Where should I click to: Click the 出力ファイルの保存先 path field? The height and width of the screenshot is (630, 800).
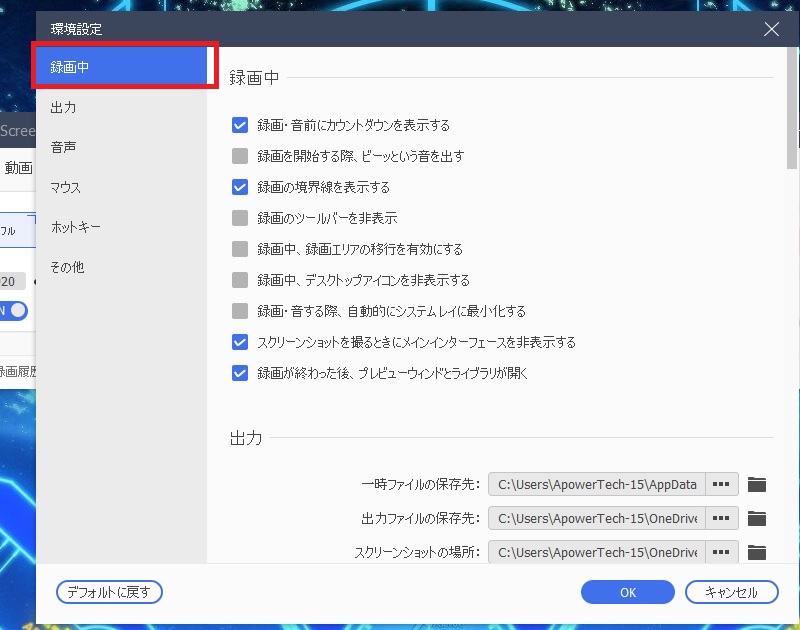tap(597, 518)
